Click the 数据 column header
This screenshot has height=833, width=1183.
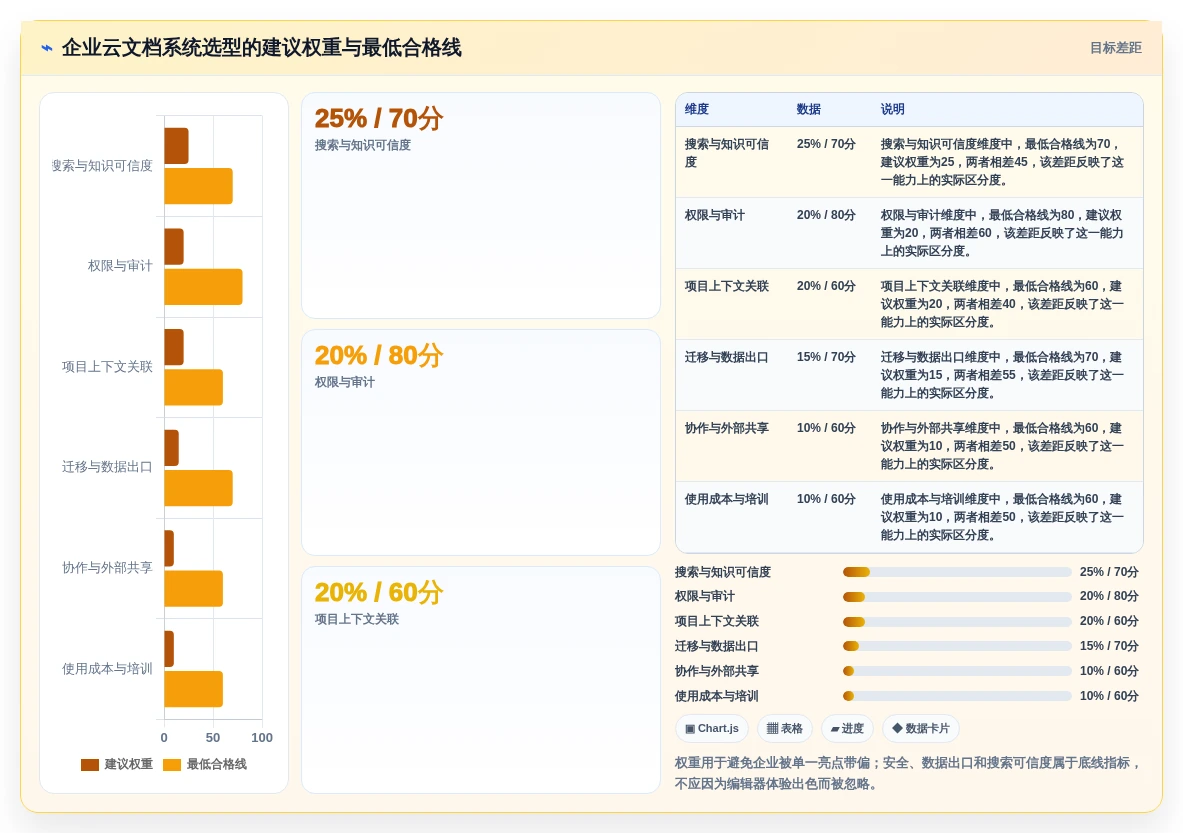(x=809, y=109)
